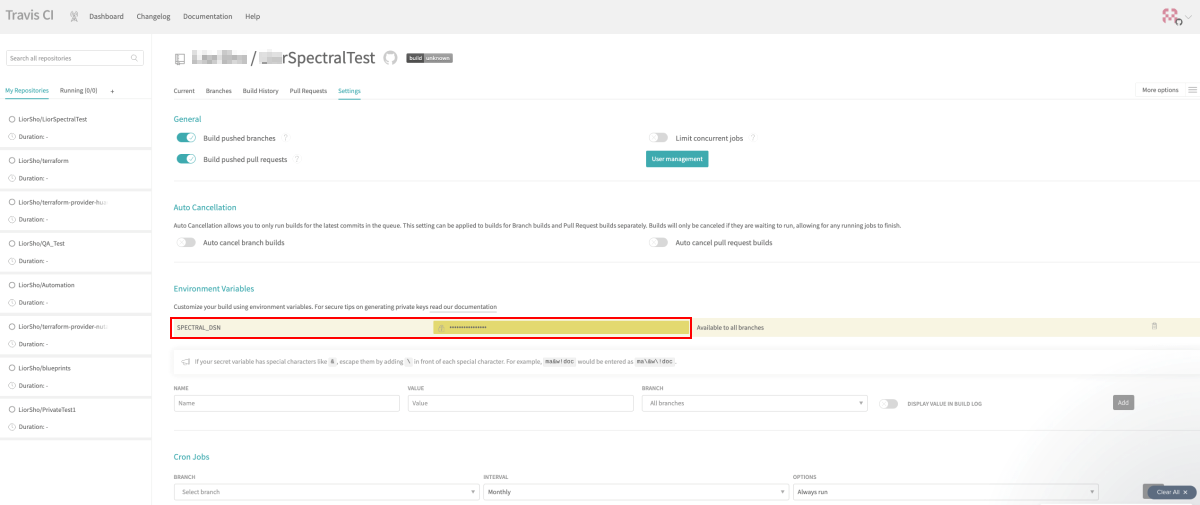Click status circle for LiorSho/LiorSpectralTest
Image resolution: width=1200 pixels, height=505 pixels.
tap(11, 119)
